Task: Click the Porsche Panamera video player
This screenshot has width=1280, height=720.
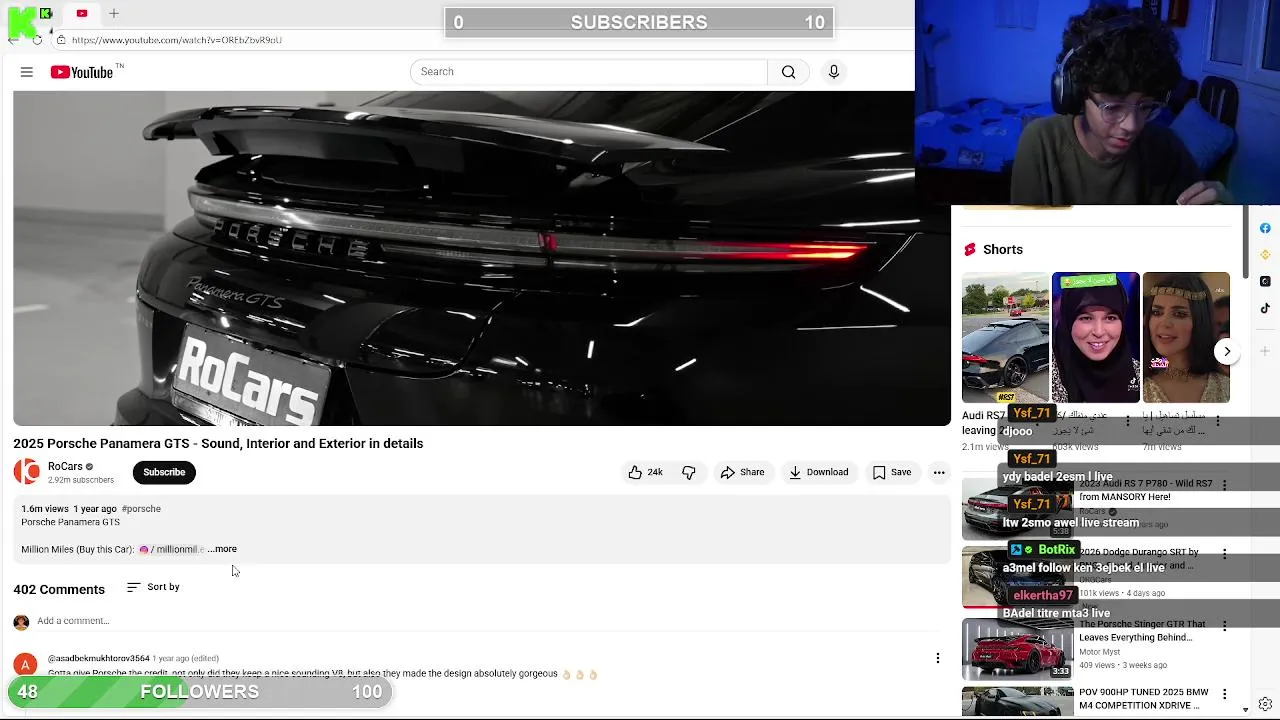Action: click(x=482, y=258)
